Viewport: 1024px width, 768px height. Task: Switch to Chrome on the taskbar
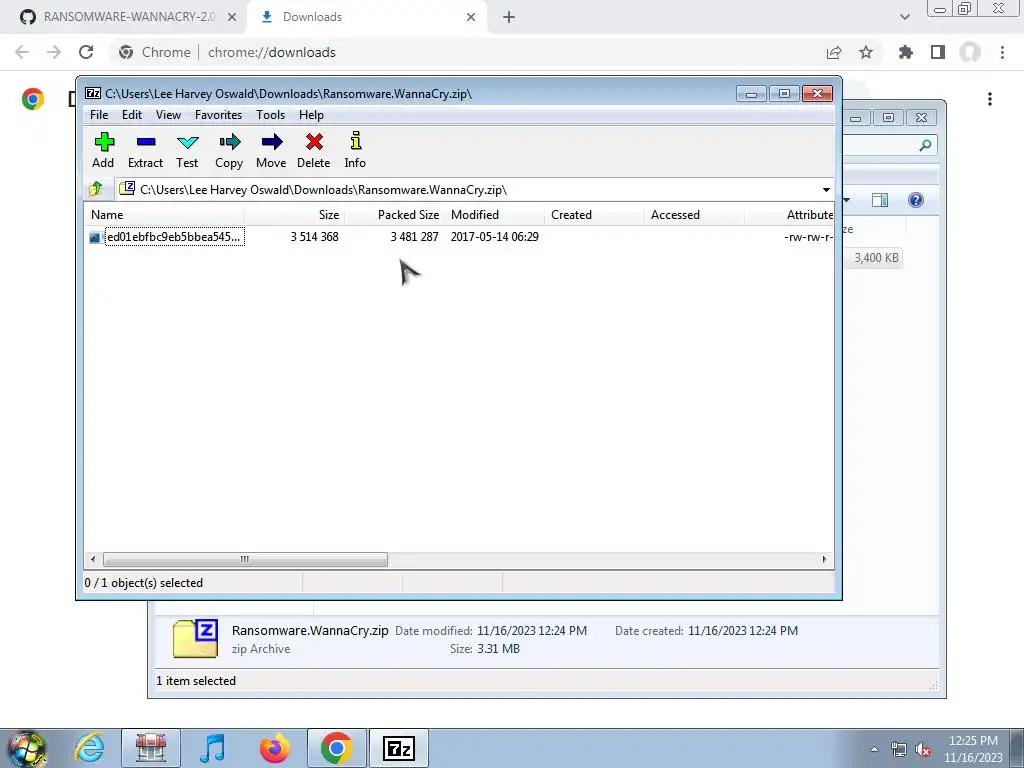pos(336,748)
